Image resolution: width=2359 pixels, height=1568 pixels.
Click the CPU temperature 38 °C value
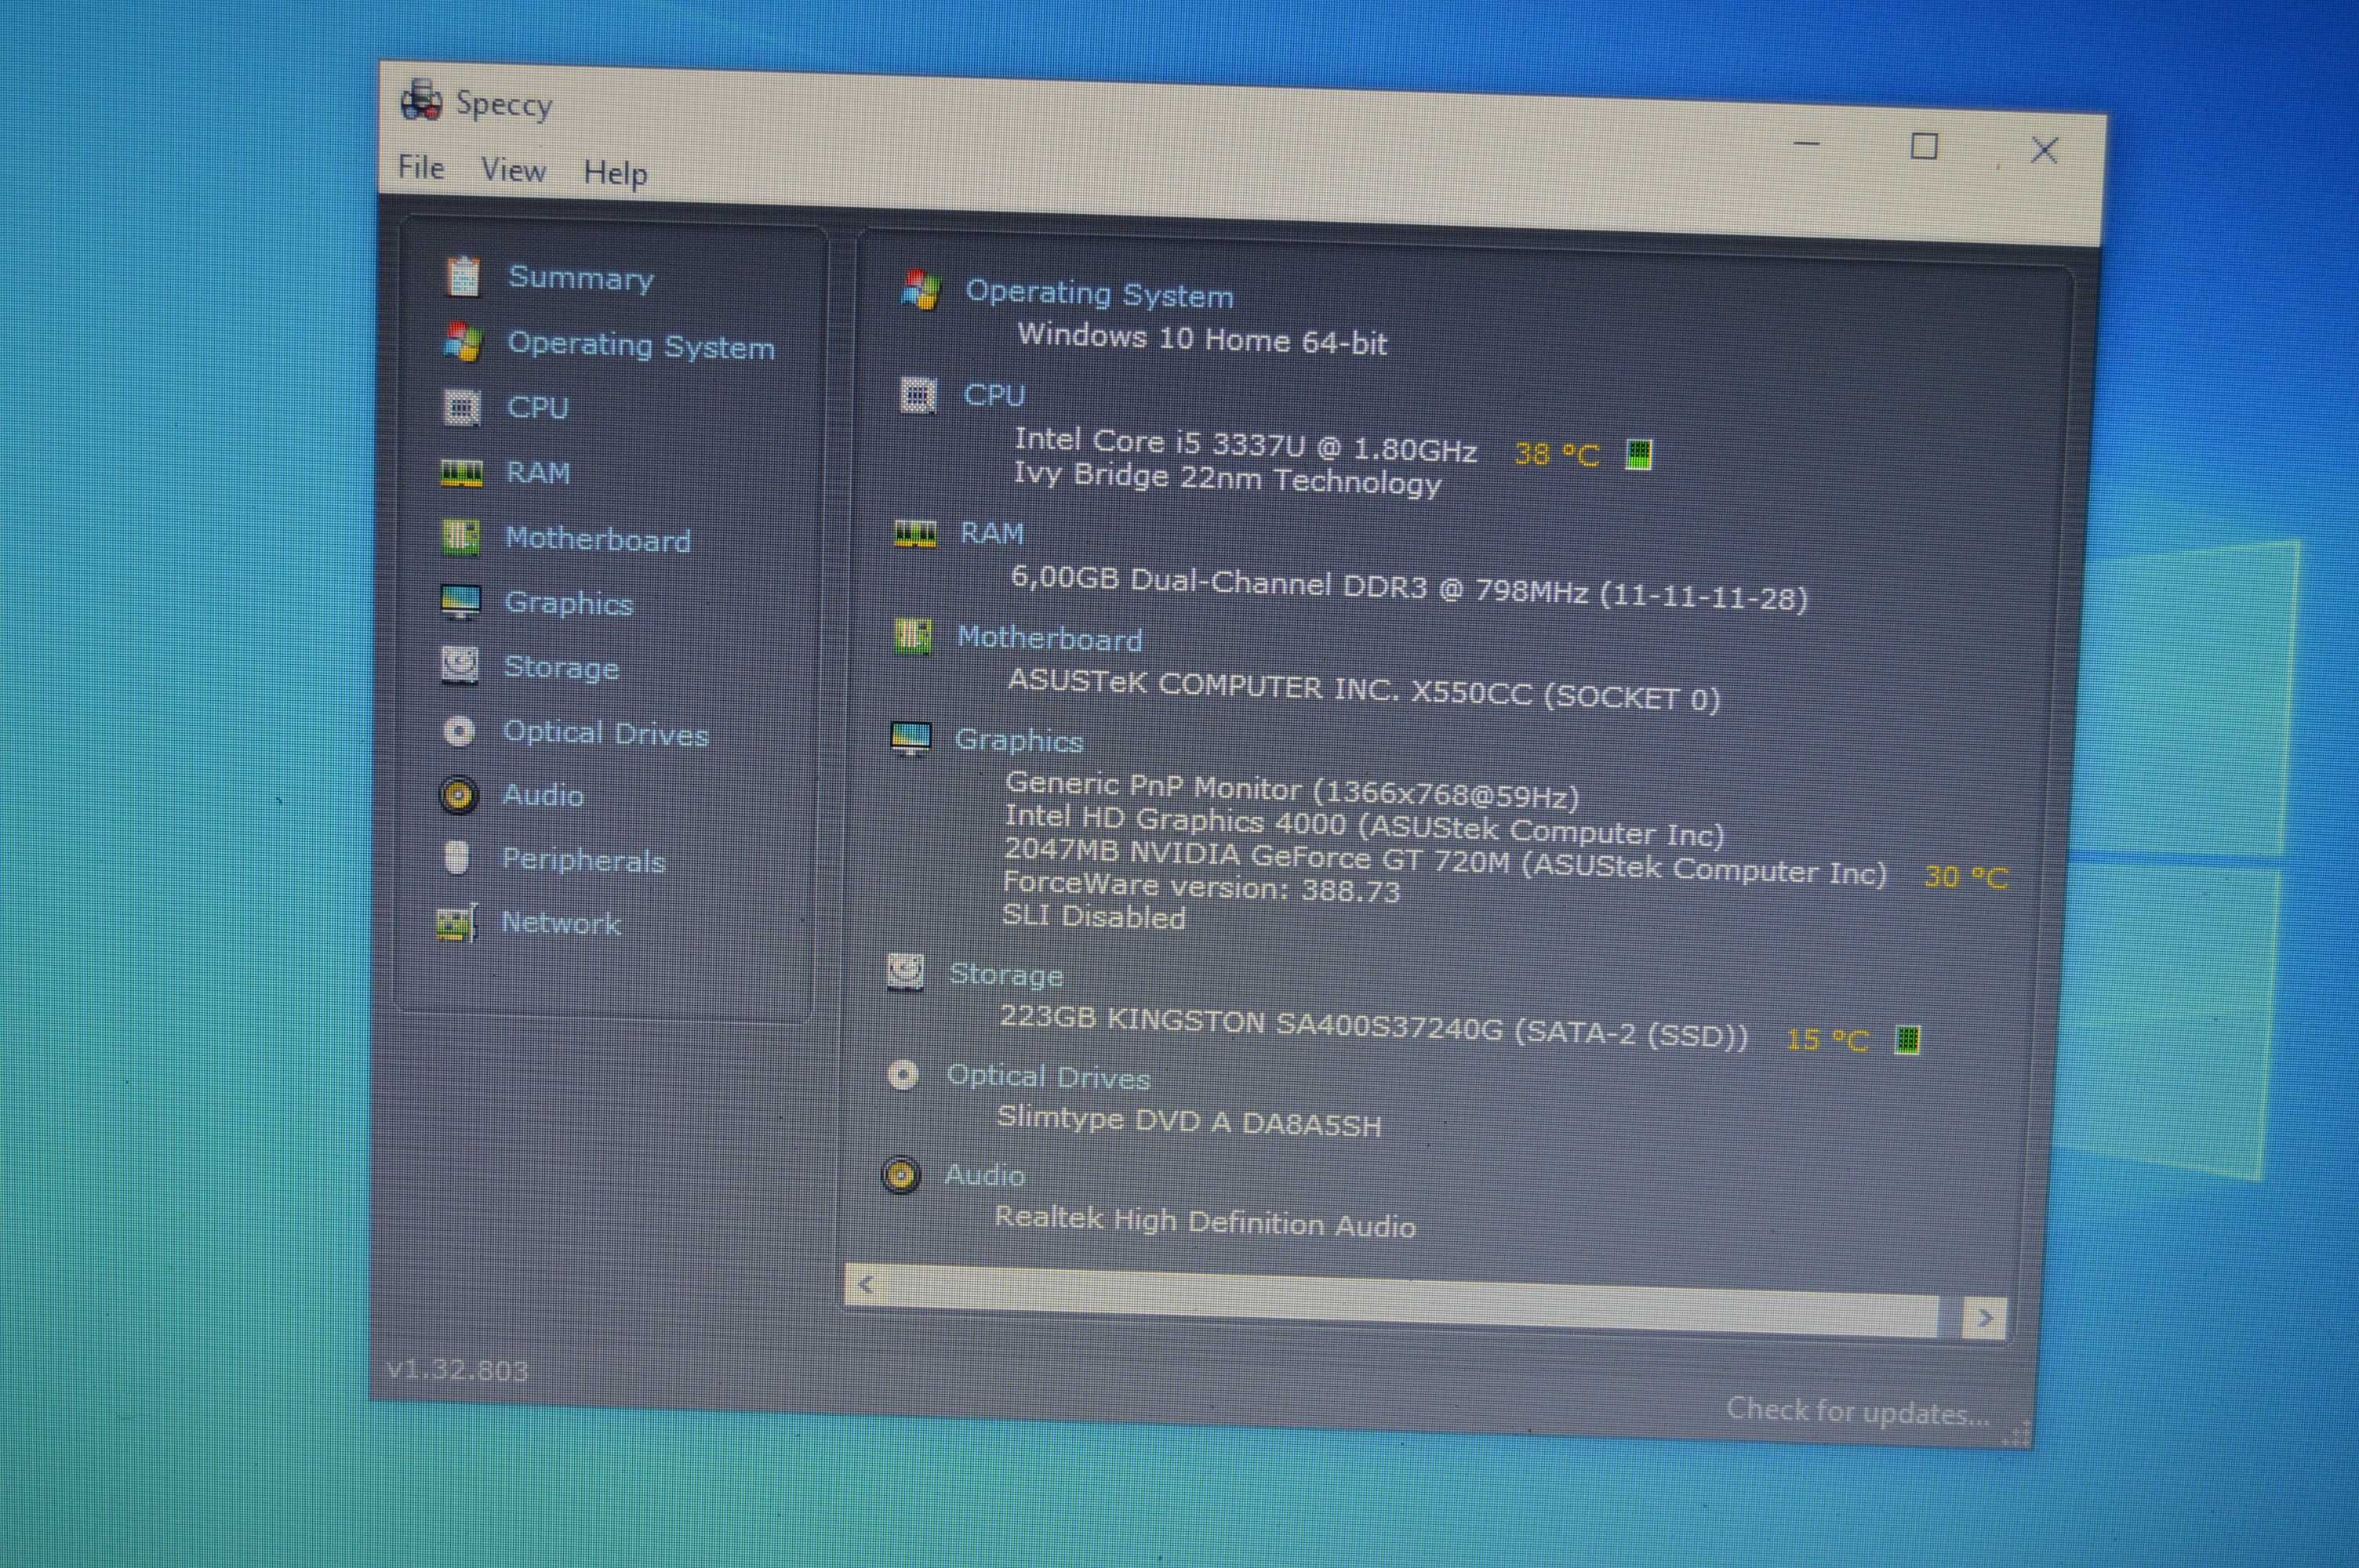click(x=1557, y=454)
